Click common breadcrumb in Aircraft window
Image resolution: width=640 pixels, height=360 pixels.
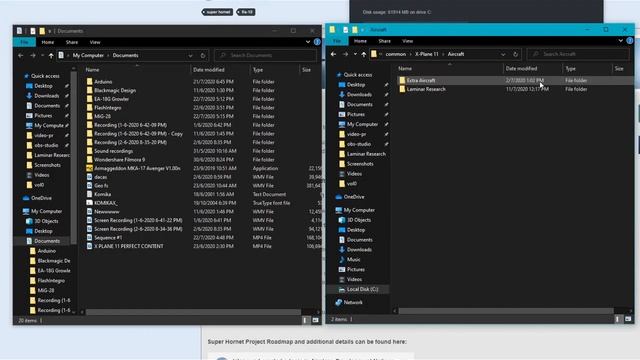pyautogui.click(x=396, y=54)
